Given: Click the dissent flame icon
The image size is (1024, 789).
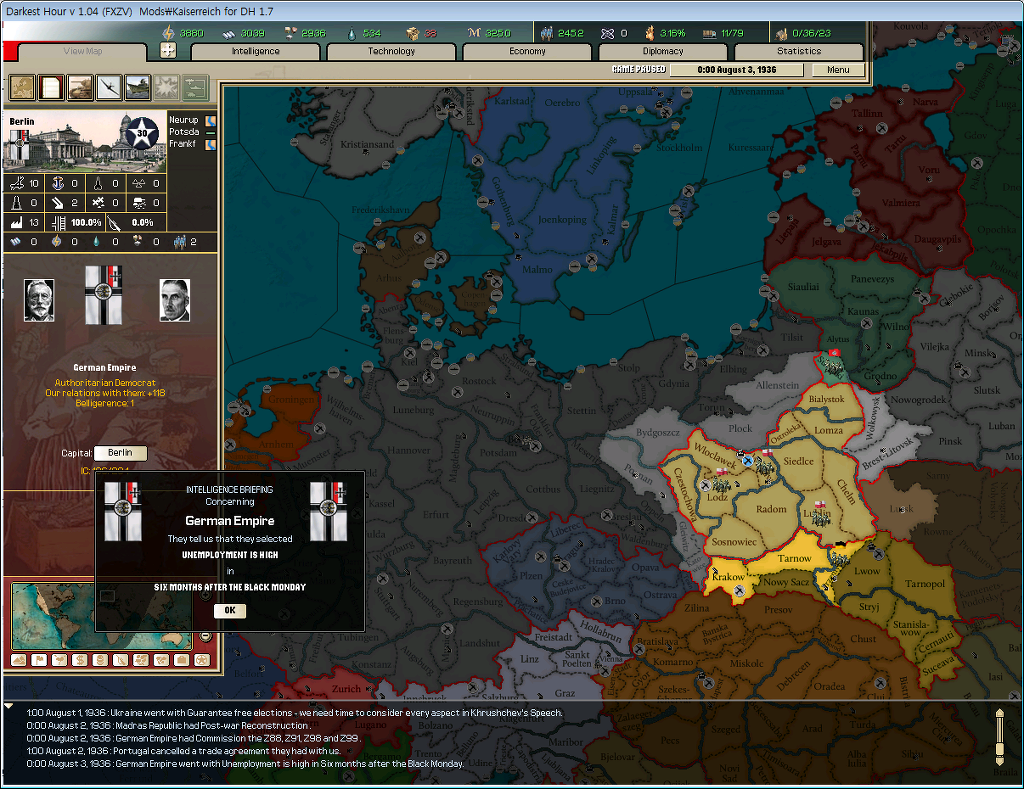Looking at the screenshot, I should click(x=650, y=33).
